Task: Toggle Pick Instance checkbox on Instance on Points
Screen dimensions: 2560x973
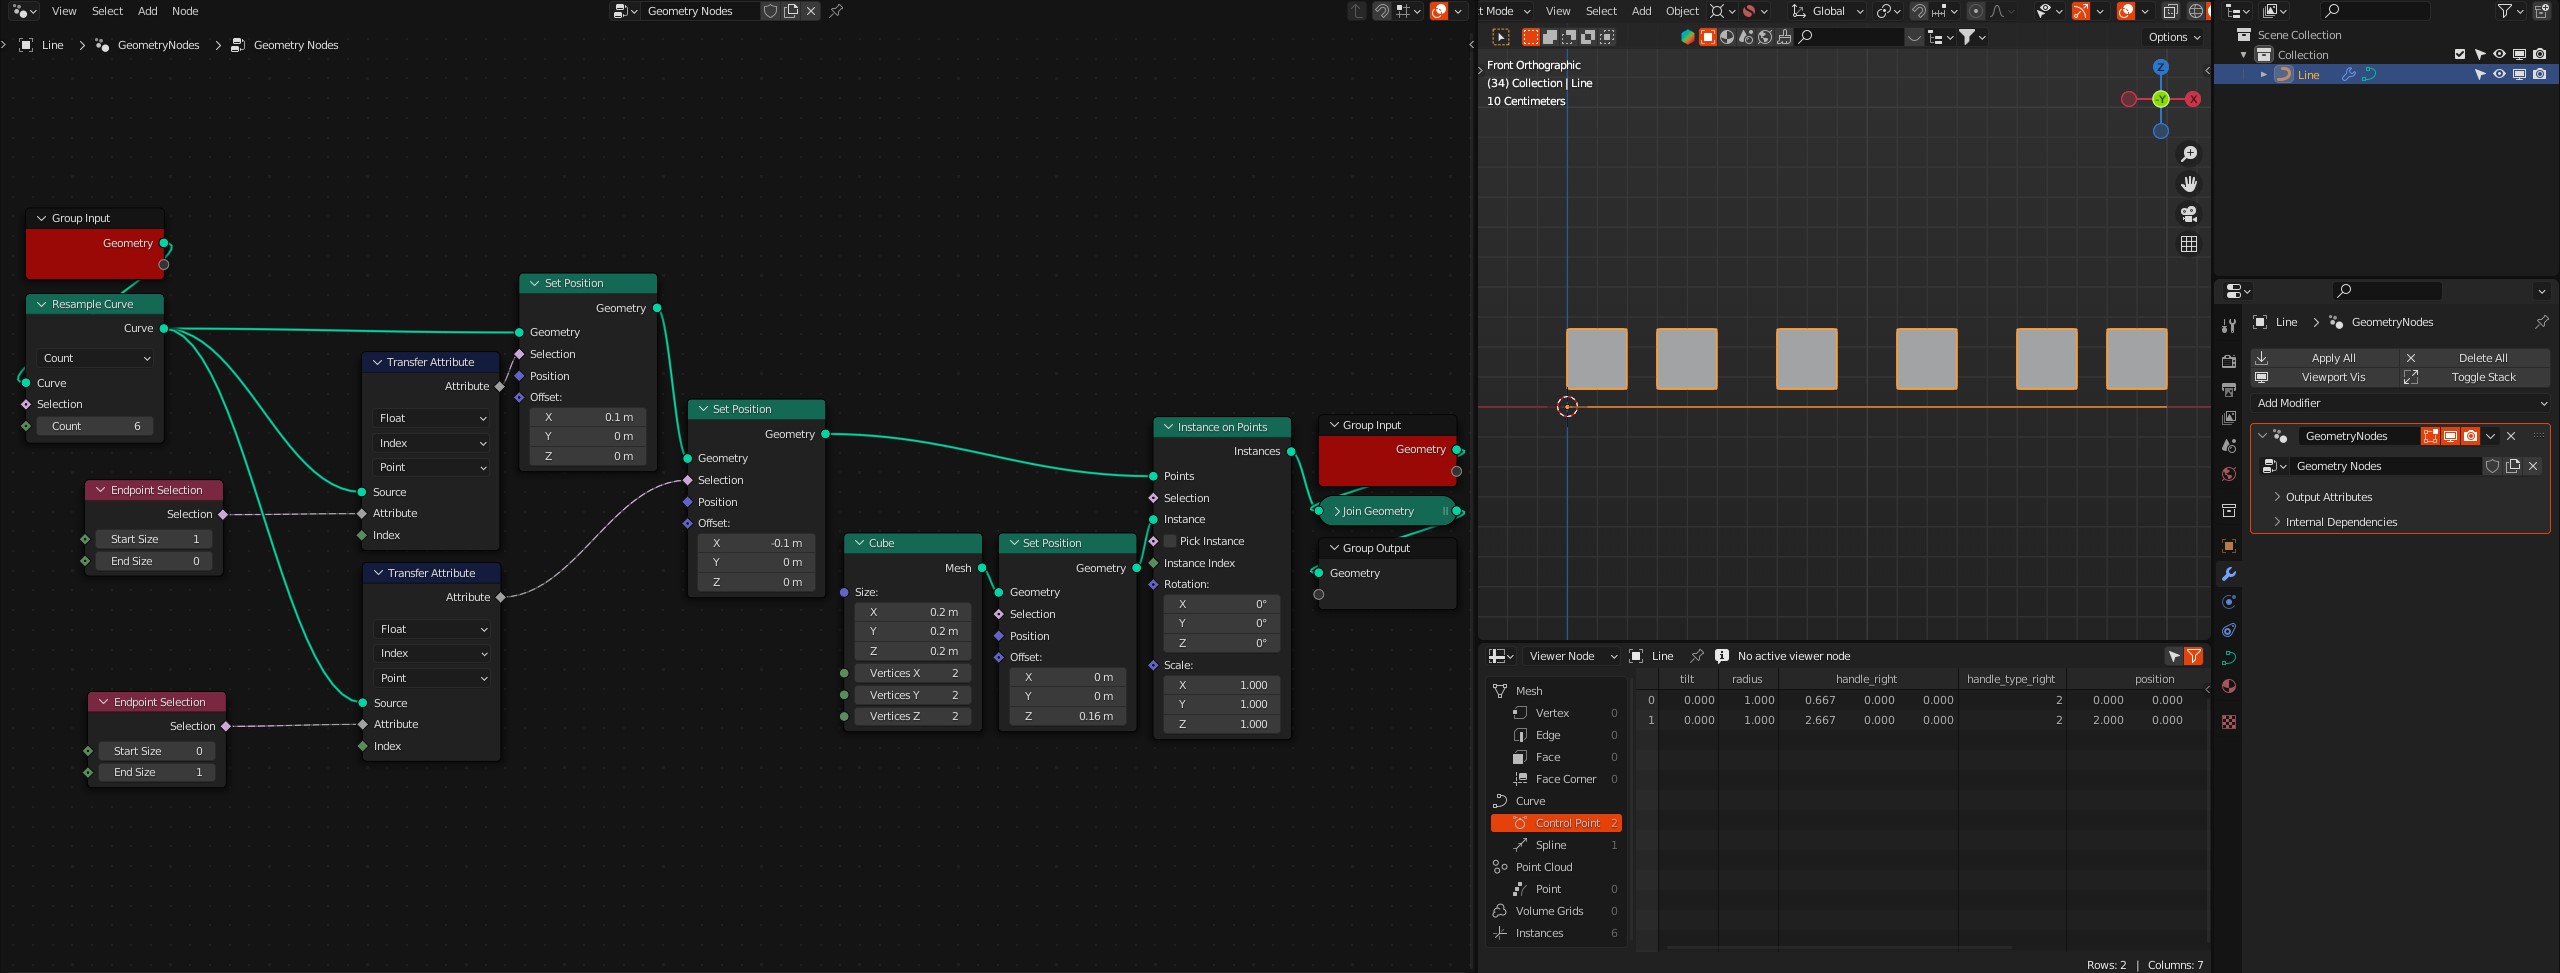Action: [x=1170, y=541]
